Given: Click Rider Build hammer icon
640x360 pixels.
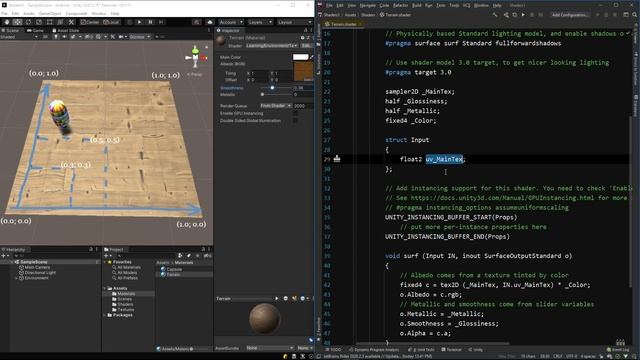Looking at the screenshot, I should tap(495, 15).
